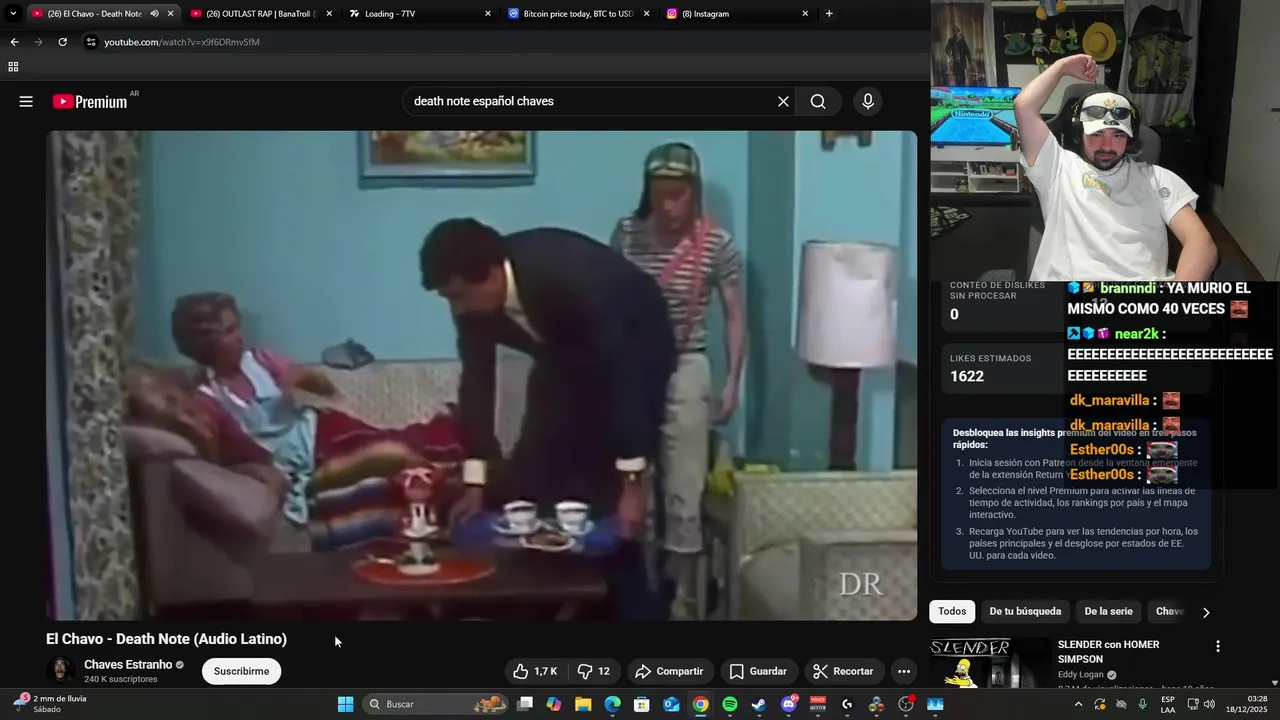The width and height of the screenshot is (1280, 720).
Task: Subscribe using the Suscribirme button
Action: (241, 671)
